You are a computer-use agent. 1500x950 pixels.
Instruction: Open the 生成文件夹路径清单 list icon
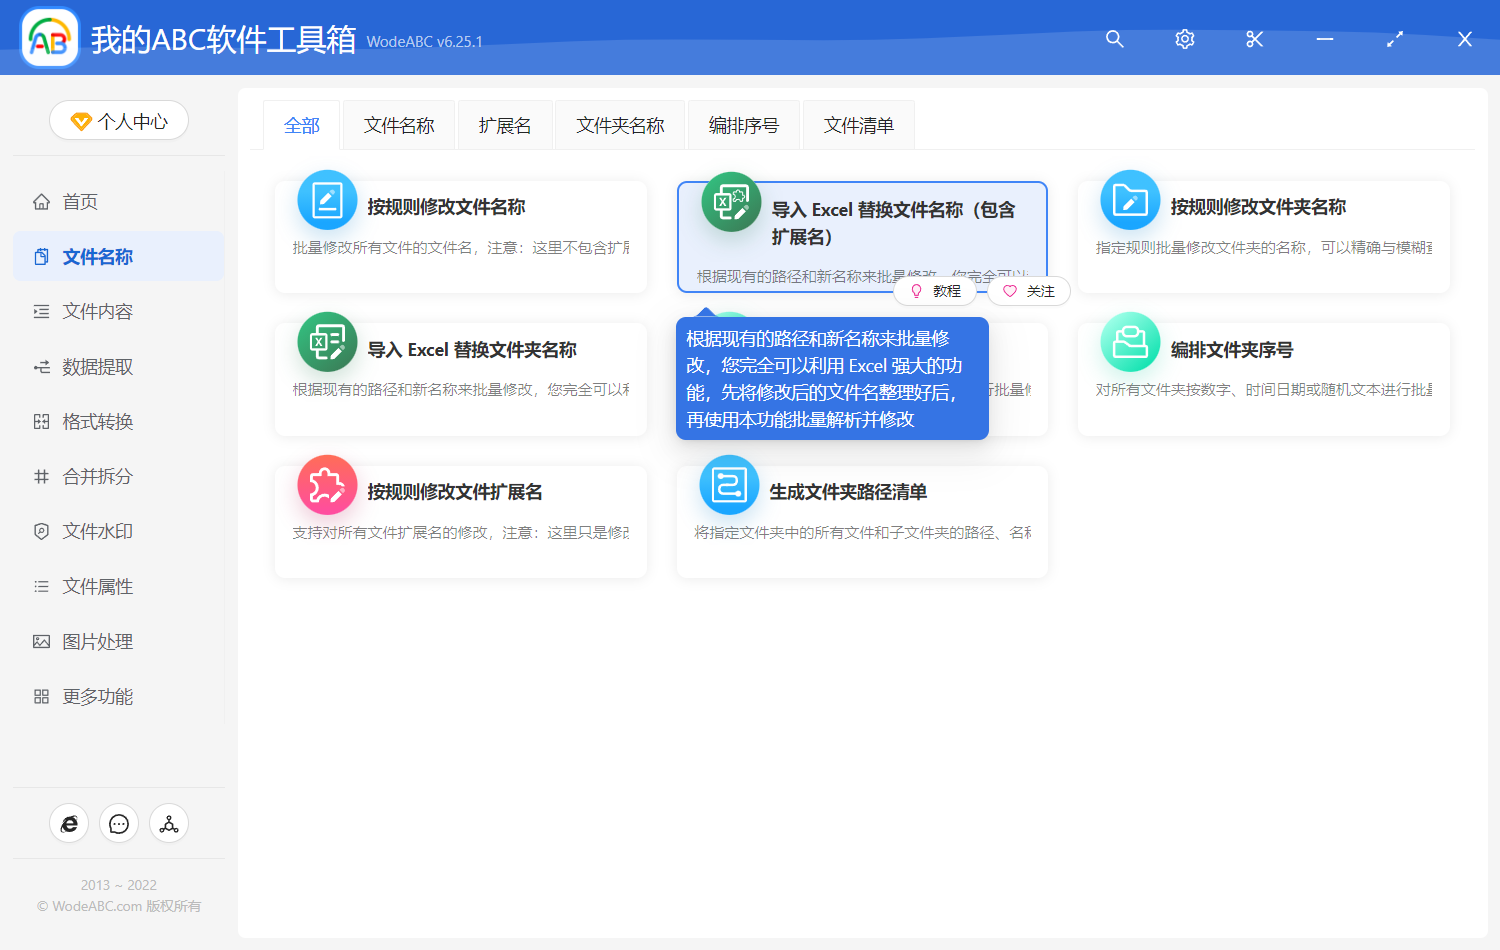coord(729,484)
